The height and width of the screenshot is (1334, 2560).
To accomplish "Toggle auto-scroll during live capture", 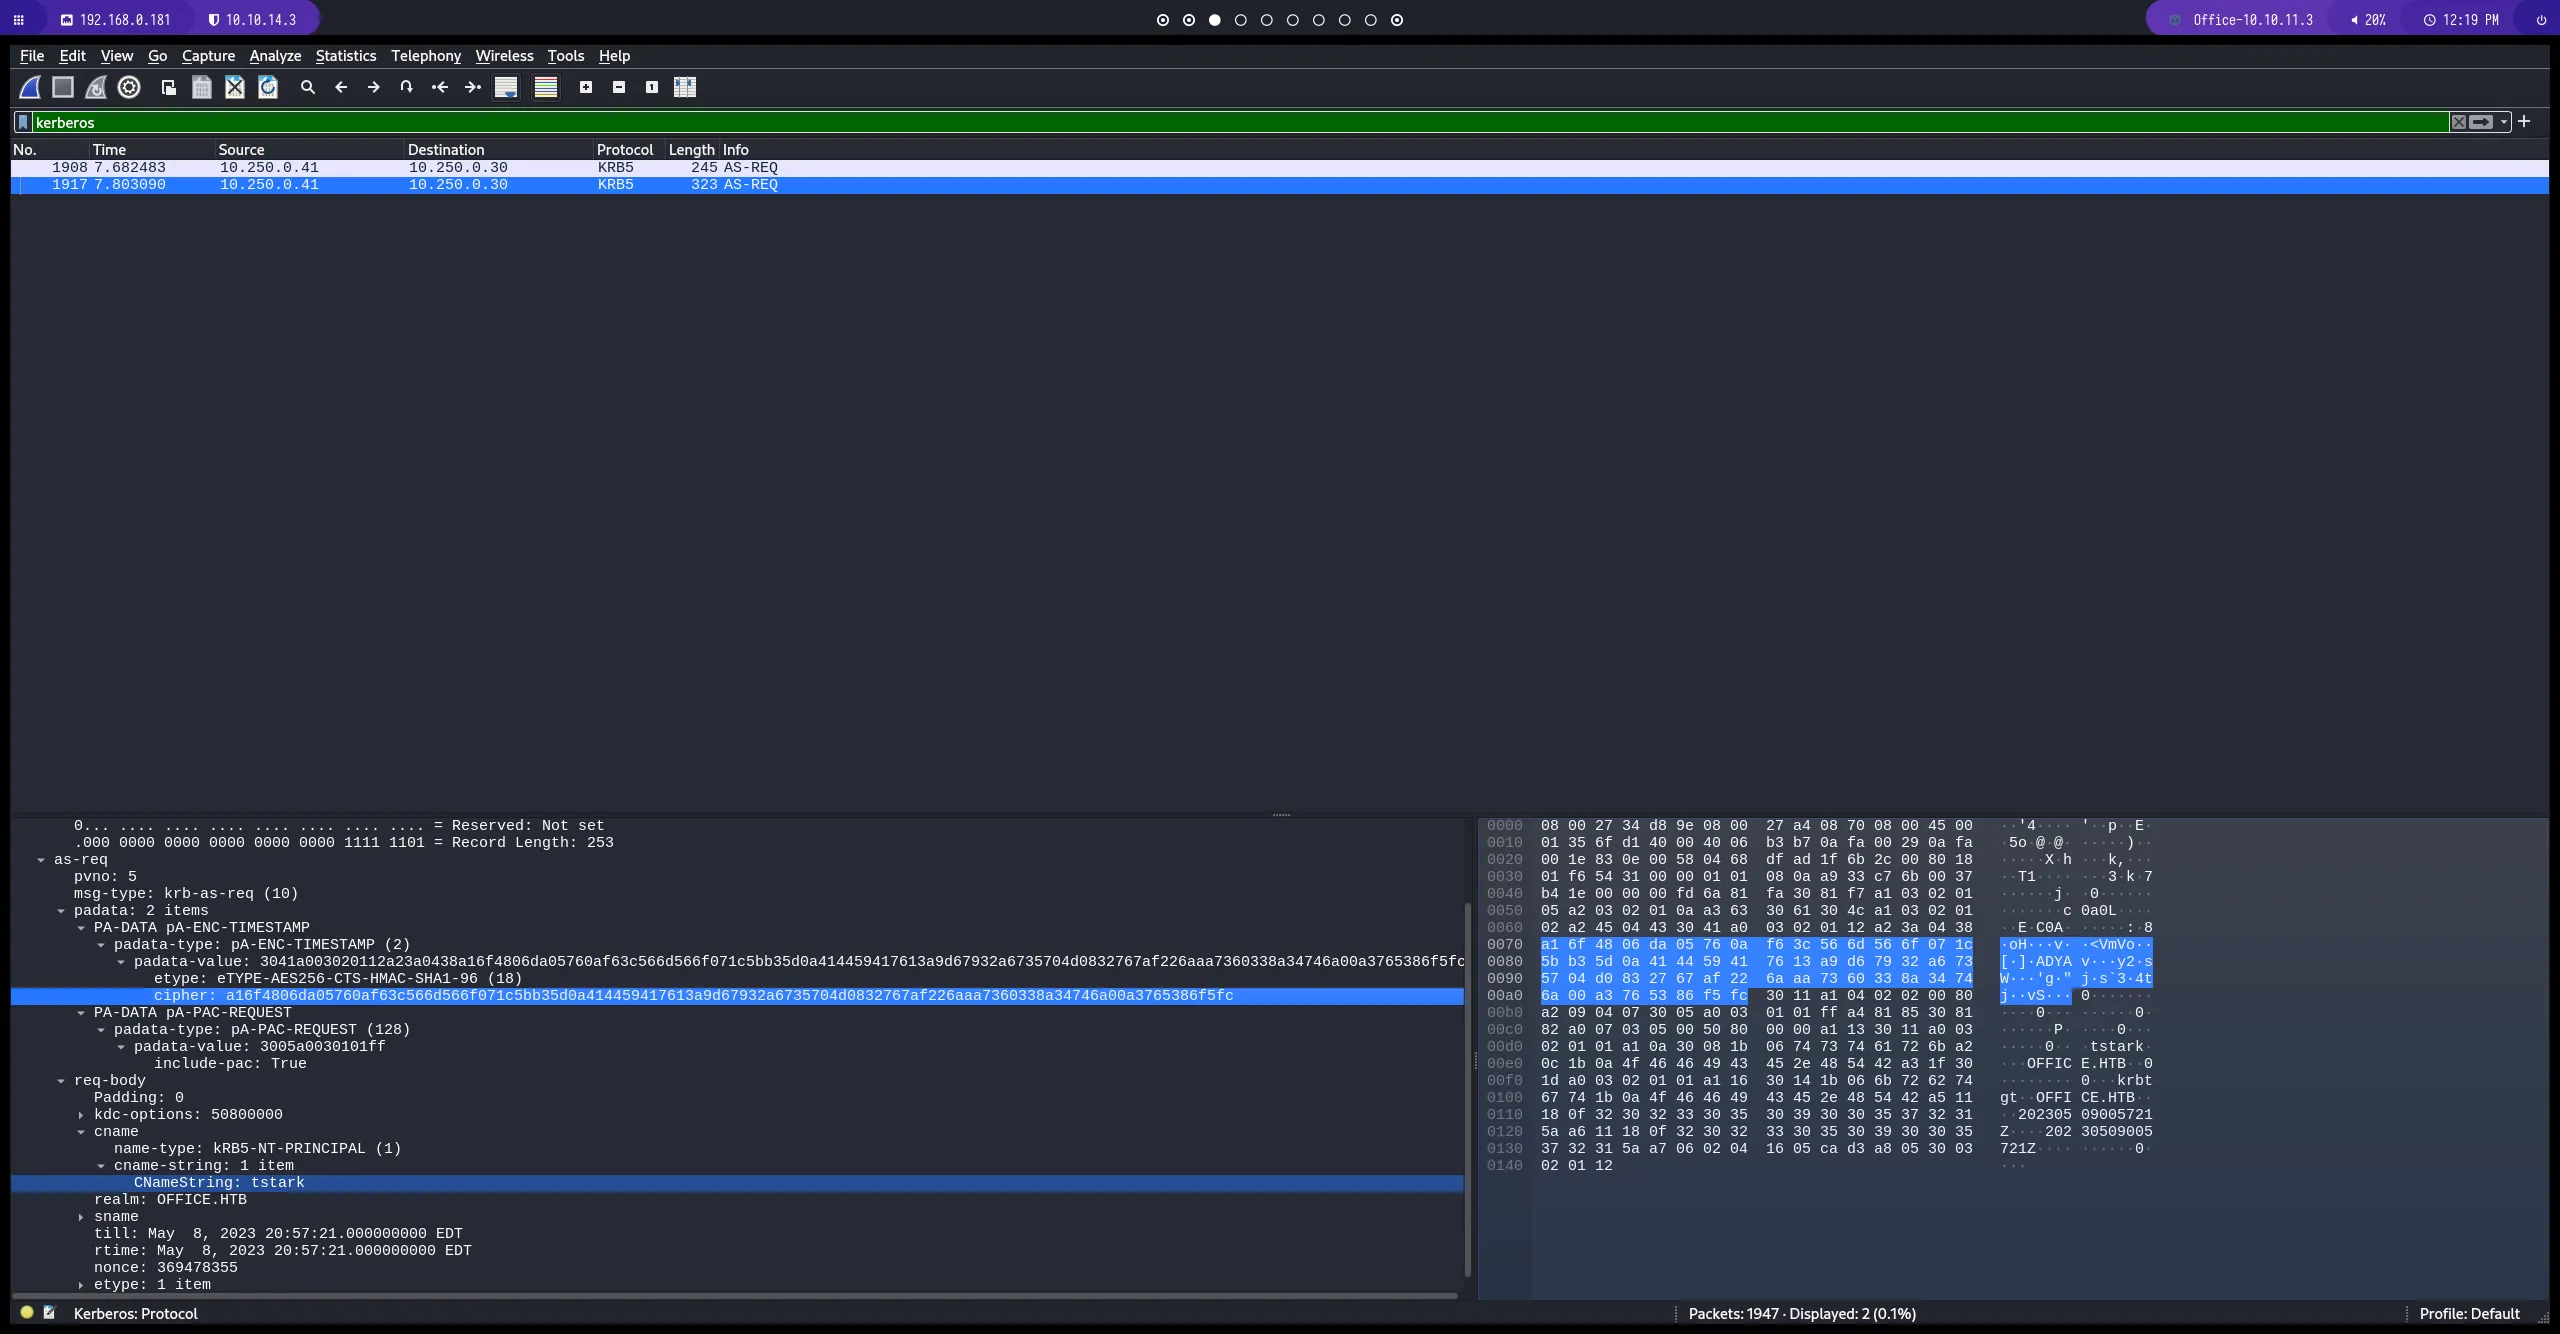I will pyautogui.click(x=506, y=88).
